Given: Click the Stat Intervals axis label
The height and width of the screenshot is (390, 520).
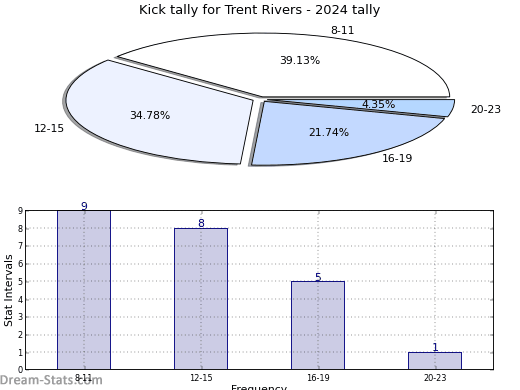Looking at the screenshot, I should 8,290.
